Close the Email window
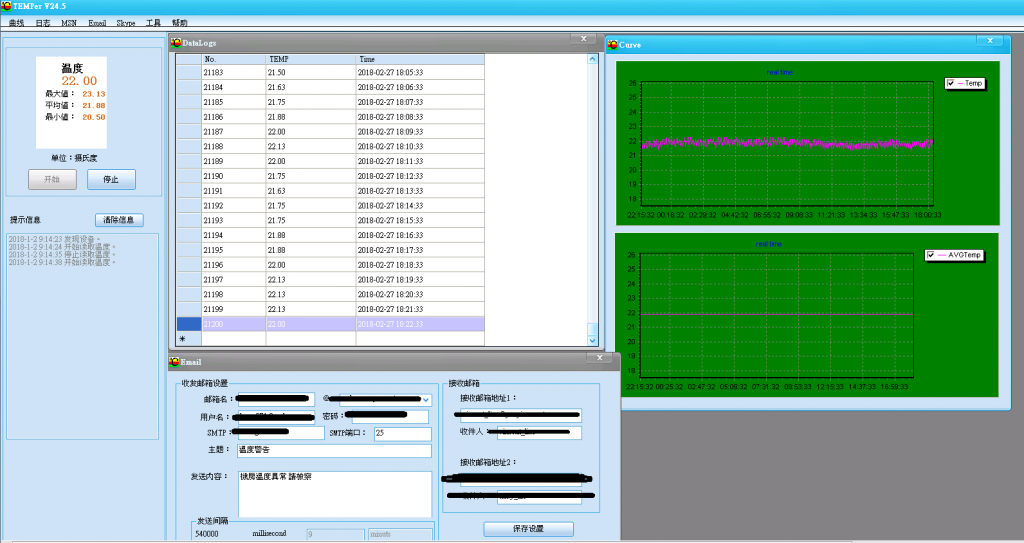 coord(599,357)
